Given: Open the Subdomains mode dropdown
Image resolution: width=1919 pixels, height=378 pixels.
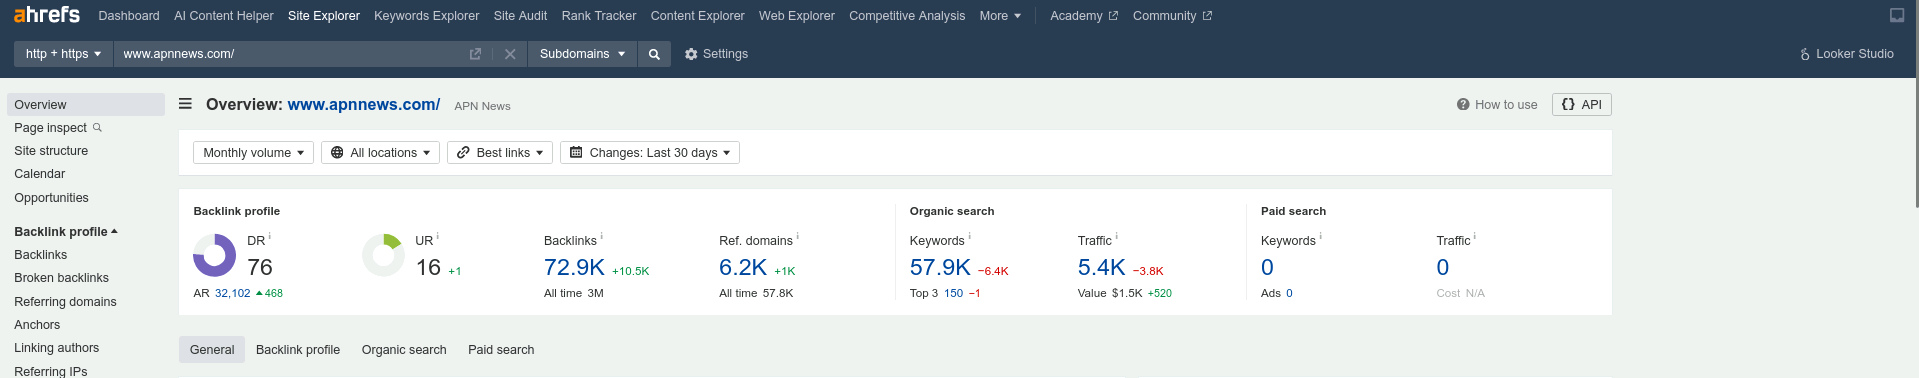Looking at the screenshot, I should click(x=582, y=54).
